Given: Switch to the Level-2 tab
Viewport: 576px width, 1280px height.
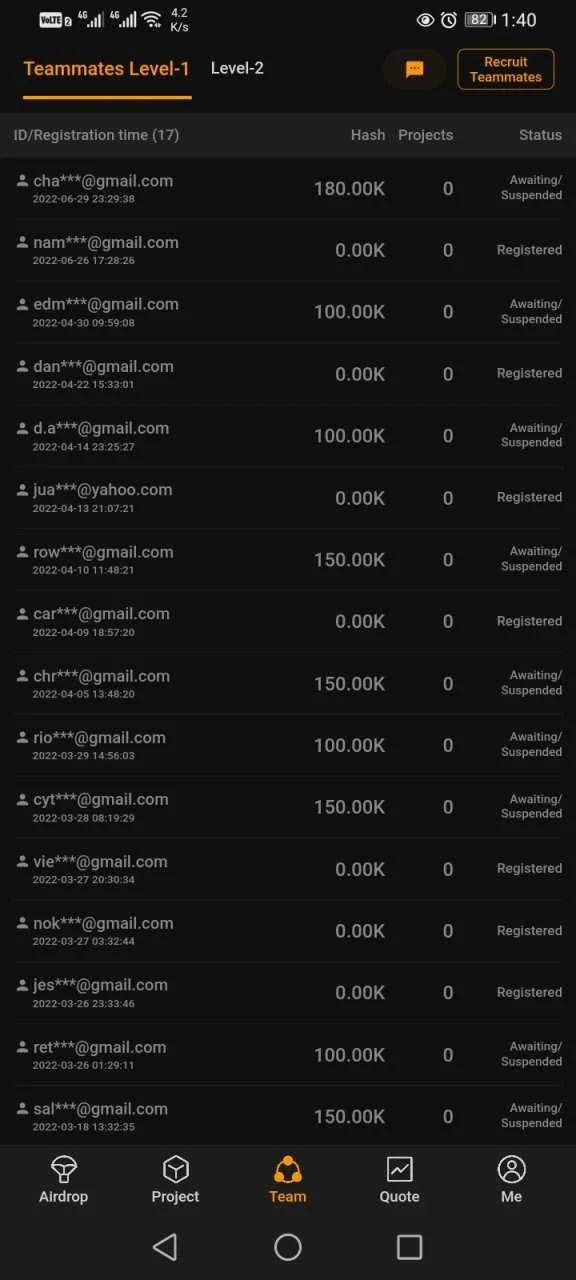Looking at the screenshot, I should point(237,68).
